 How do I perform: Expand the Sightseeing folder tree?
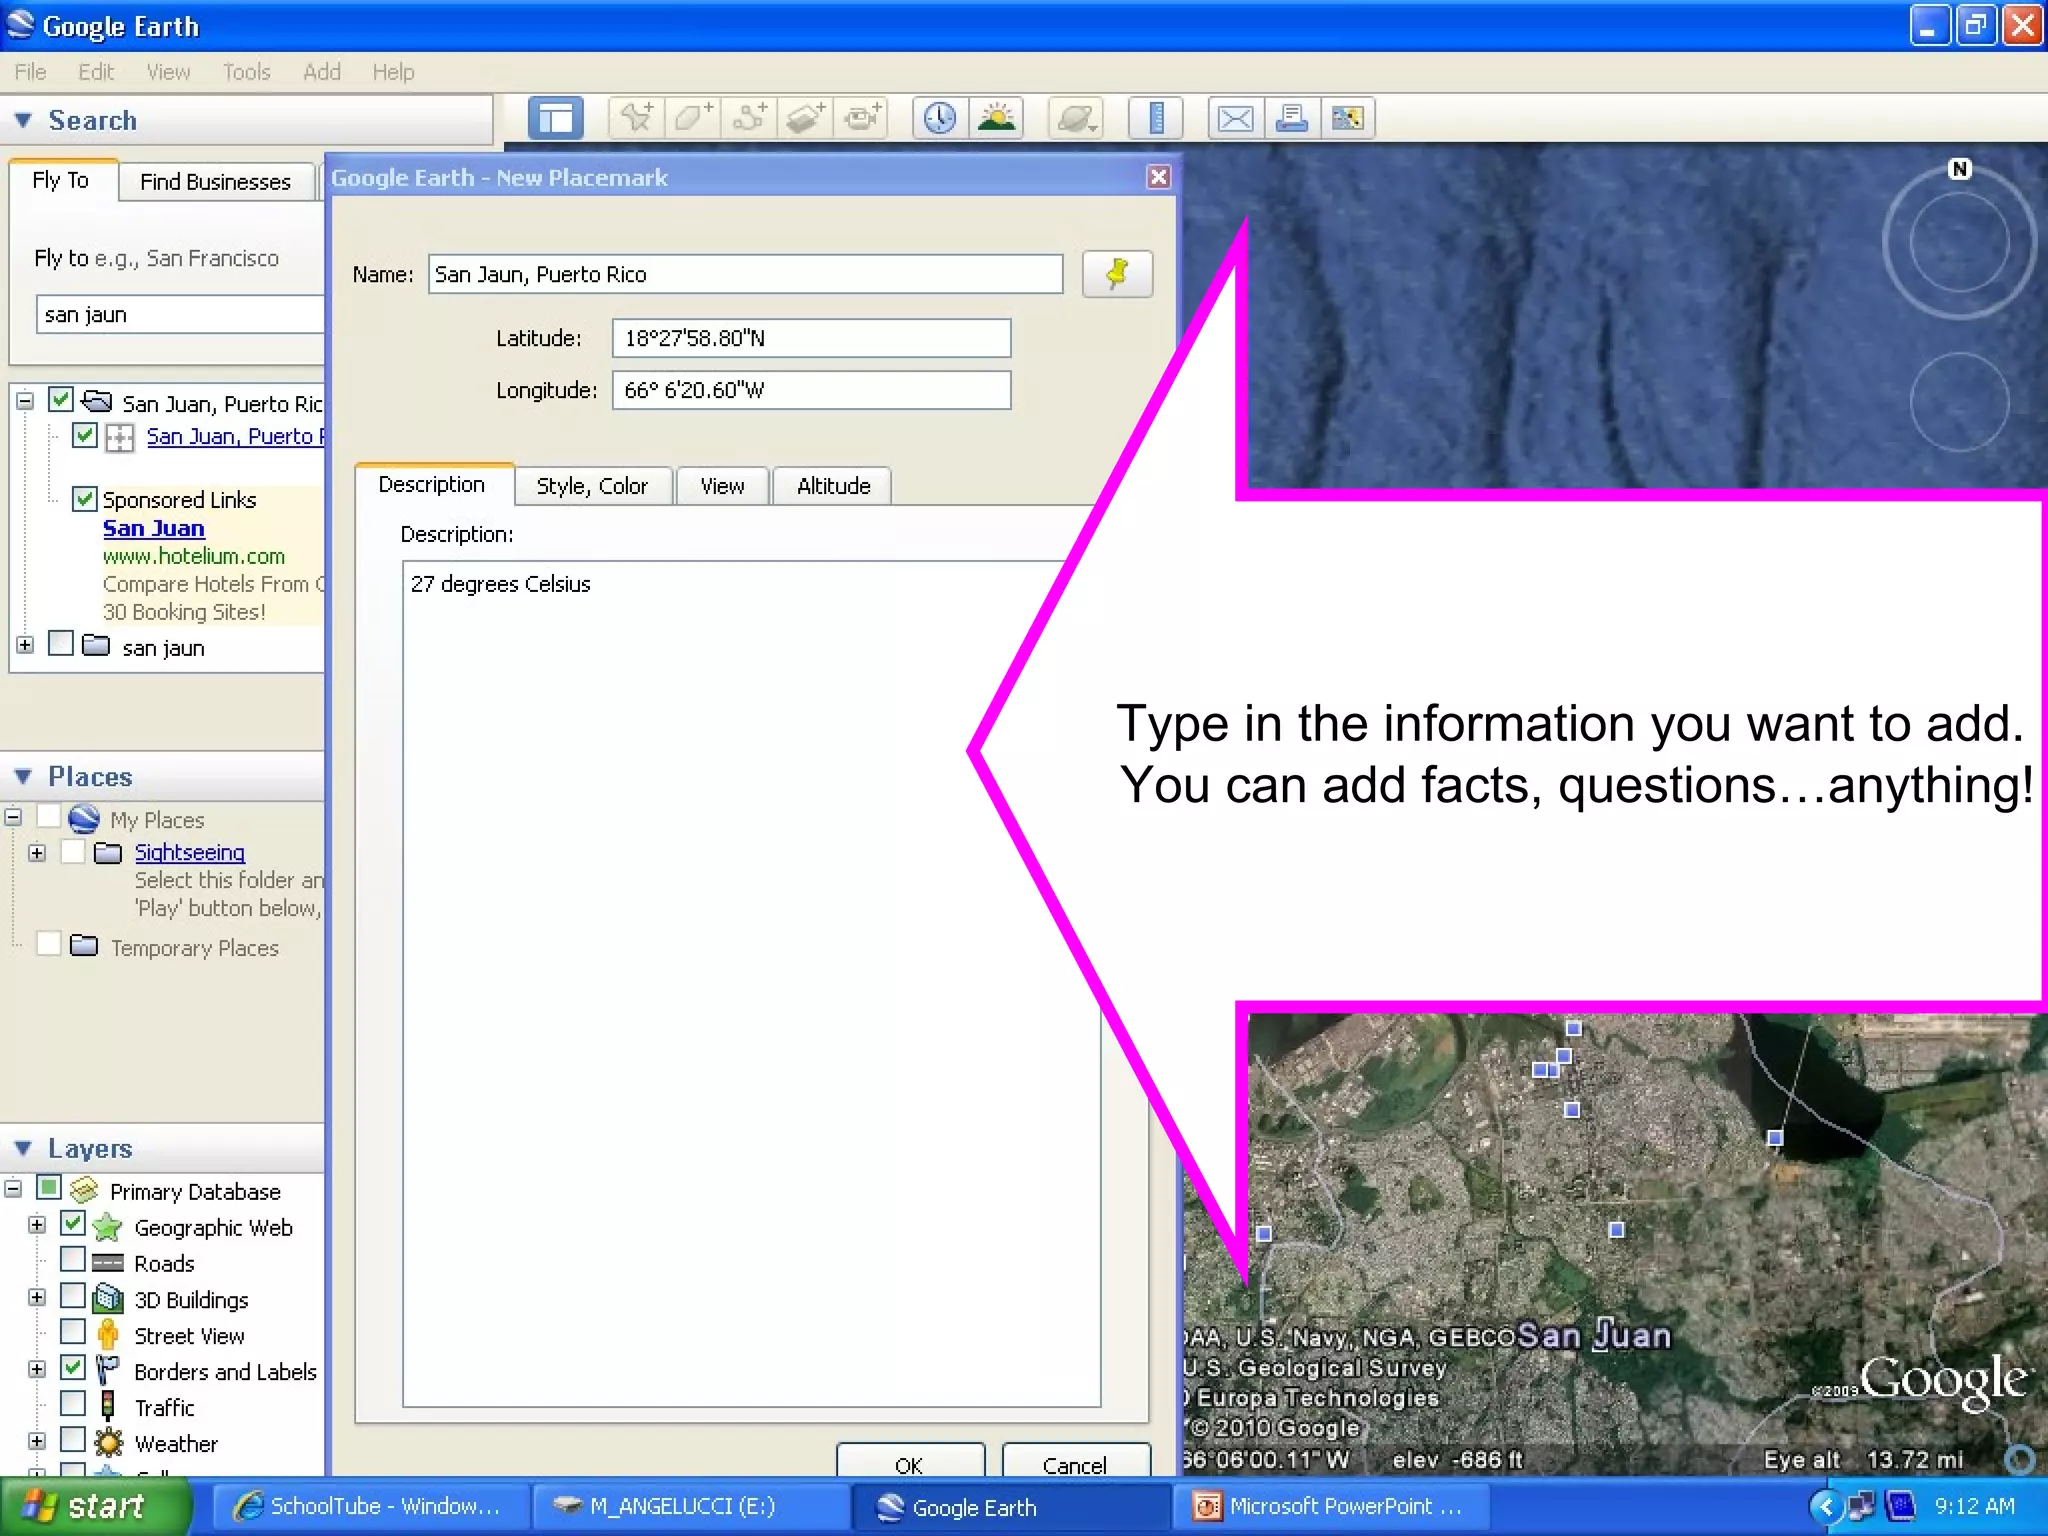point(37,853)
